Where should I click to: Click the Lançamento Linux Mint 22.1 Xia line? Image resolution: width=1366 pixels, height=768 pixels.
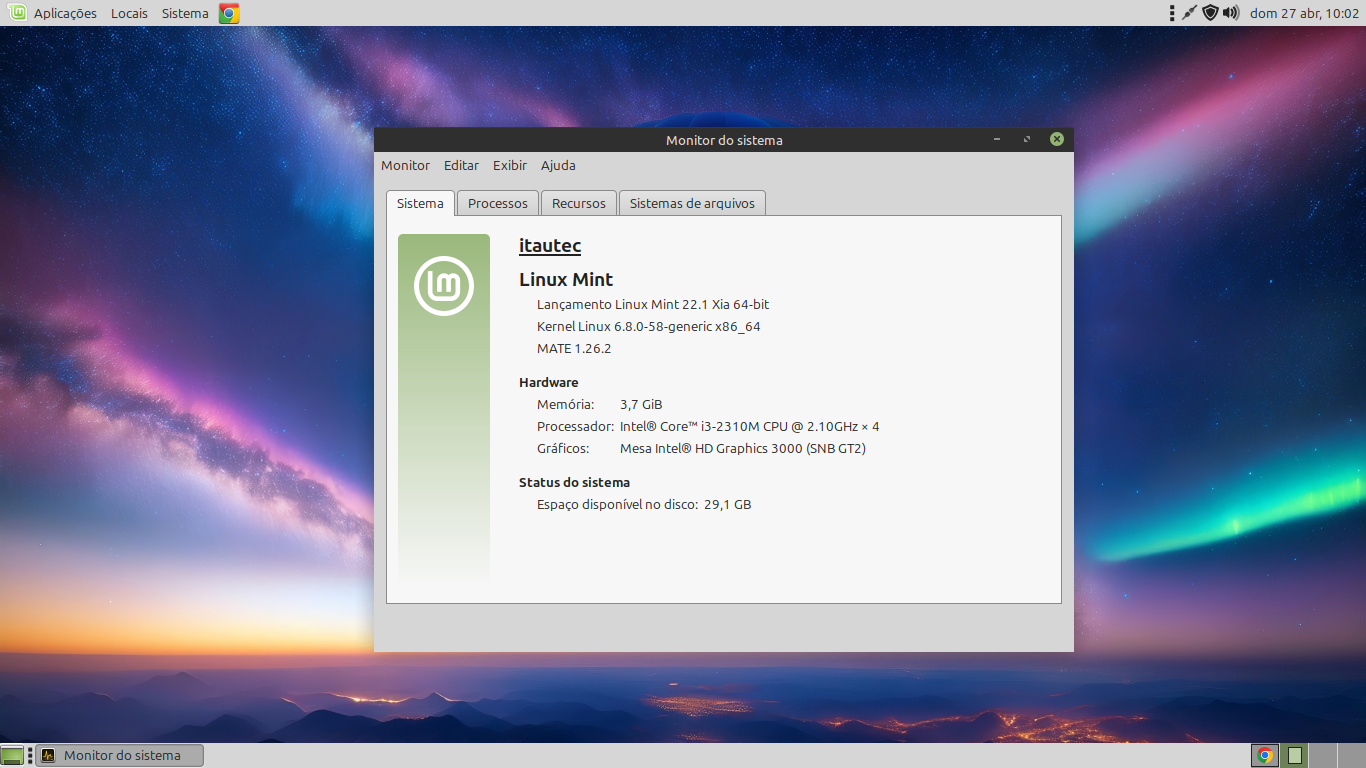(x=653, y=304)
